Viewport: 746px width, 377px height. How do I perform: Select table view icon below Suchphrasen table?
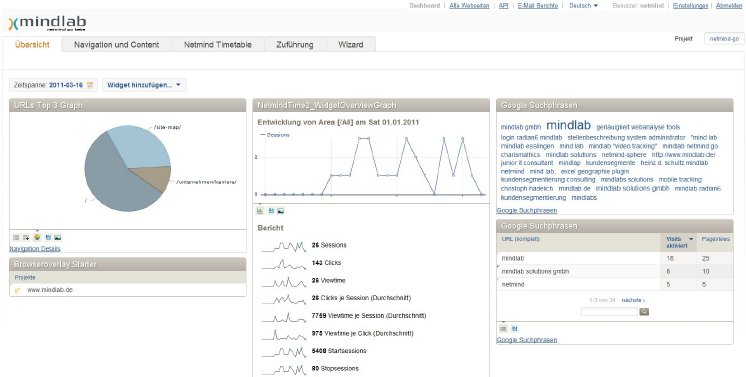pos(503,328)
